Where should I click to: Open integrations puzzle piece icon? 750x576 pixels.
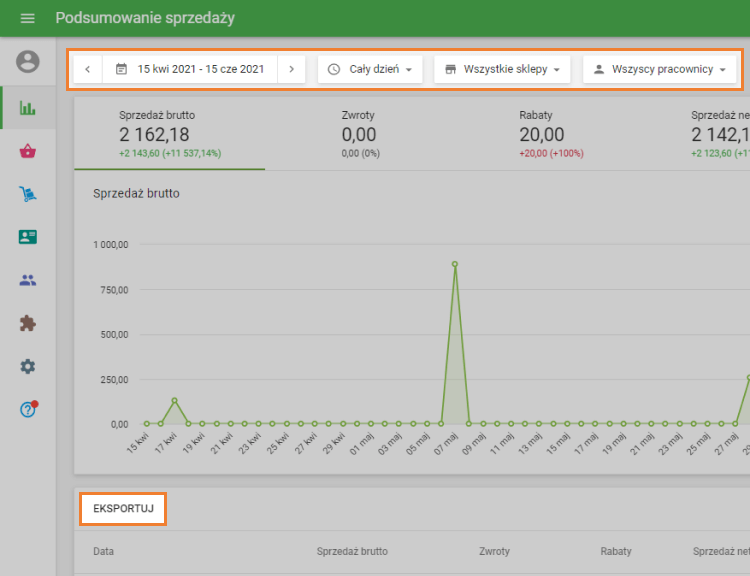point(28,323)
